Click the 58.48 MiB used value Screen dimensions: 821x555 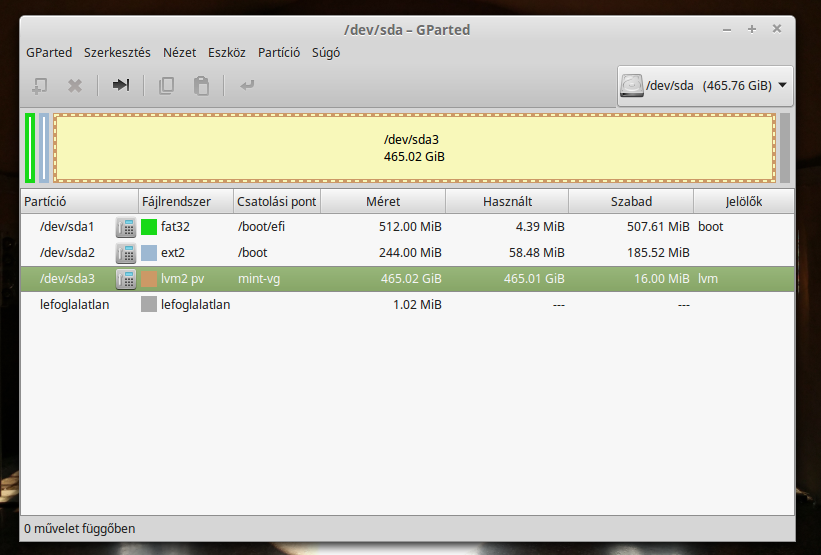537,253
